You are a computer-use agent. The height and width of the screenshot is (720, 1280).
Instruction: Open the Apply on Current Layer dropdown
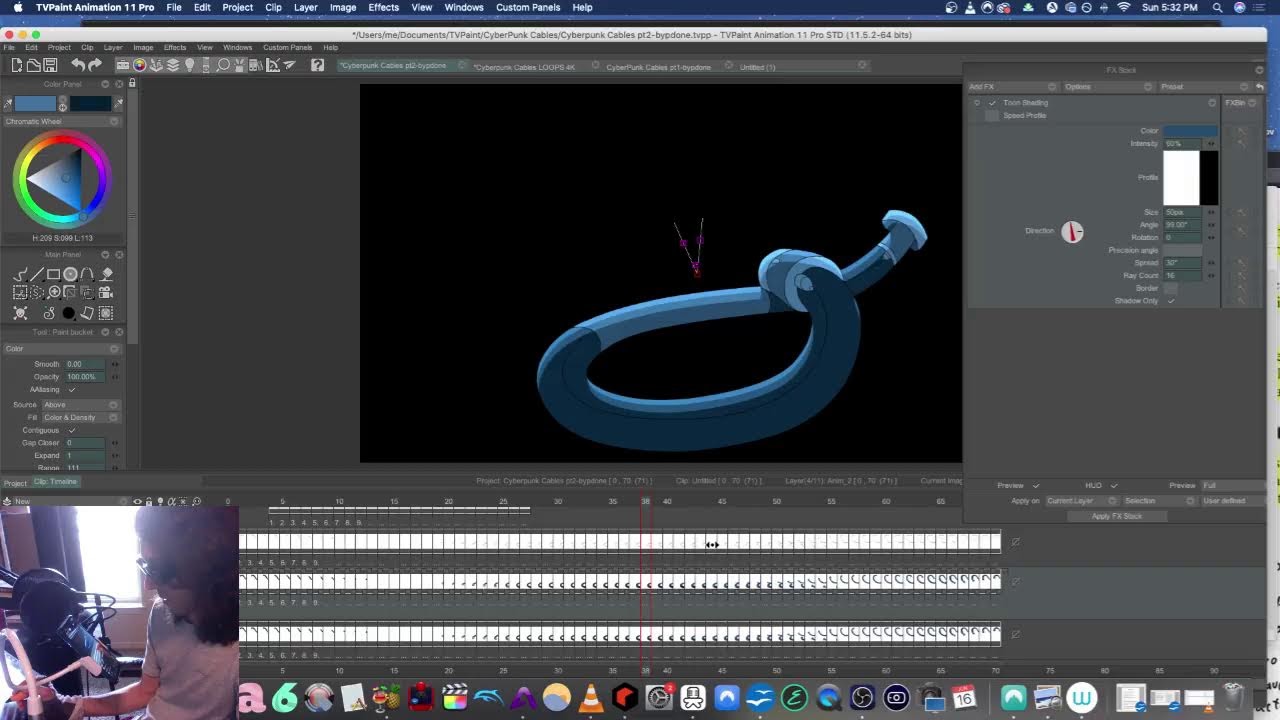click(x=1082, y=501)
